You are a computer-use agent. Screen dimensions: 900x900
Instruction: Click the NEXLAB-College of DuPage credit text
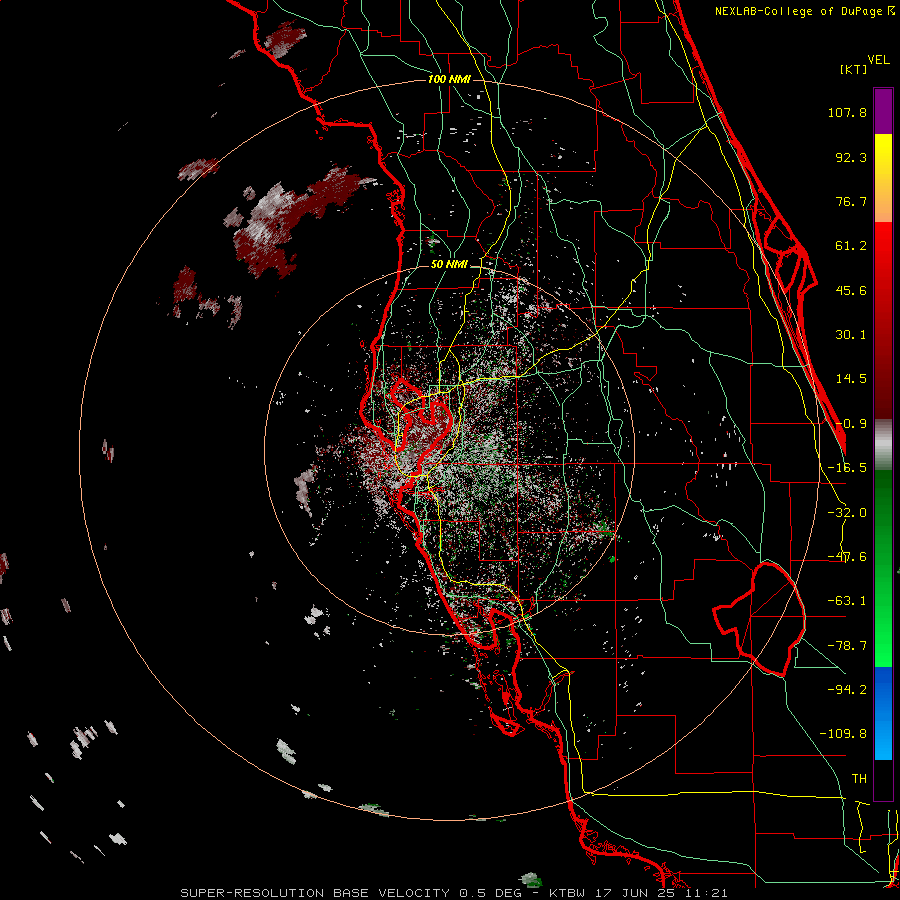(805, 11)
